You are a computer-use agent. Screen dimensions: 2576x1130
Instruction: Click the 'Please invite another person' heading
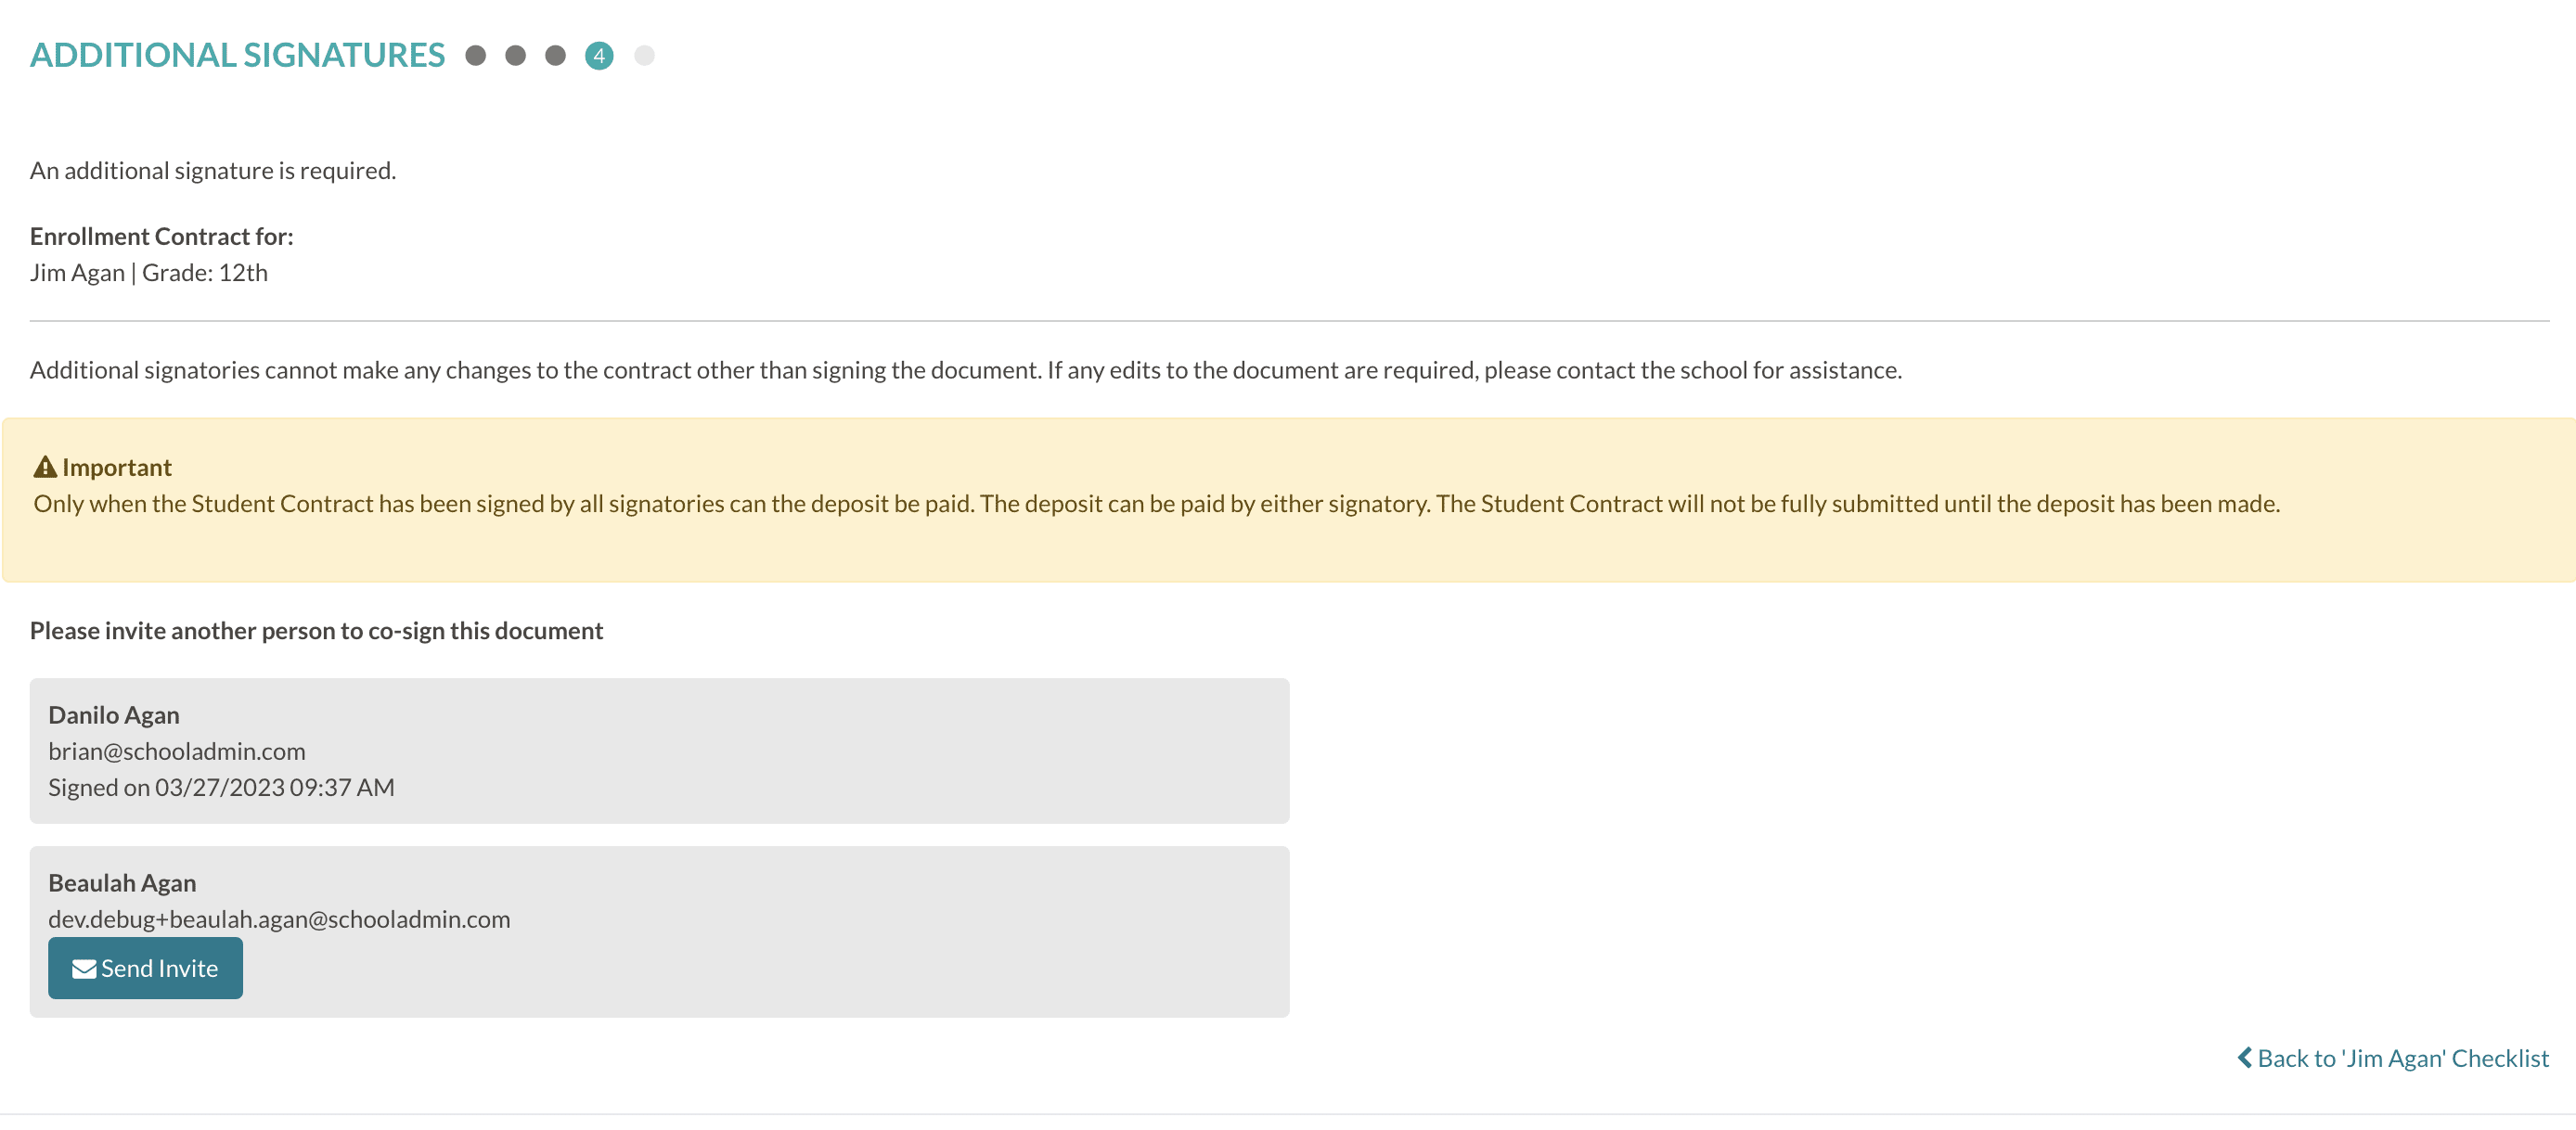click(316, 631)
